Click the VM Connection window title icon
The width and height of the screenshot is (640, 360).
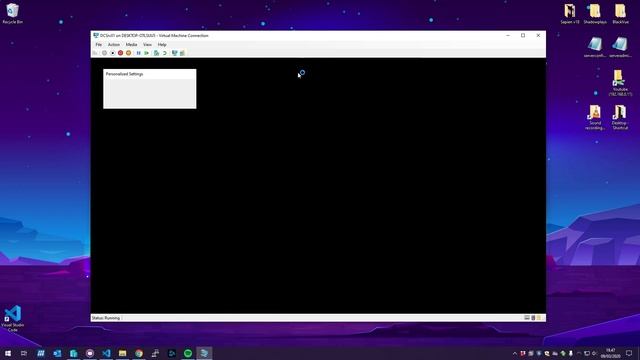pos(96,36)
